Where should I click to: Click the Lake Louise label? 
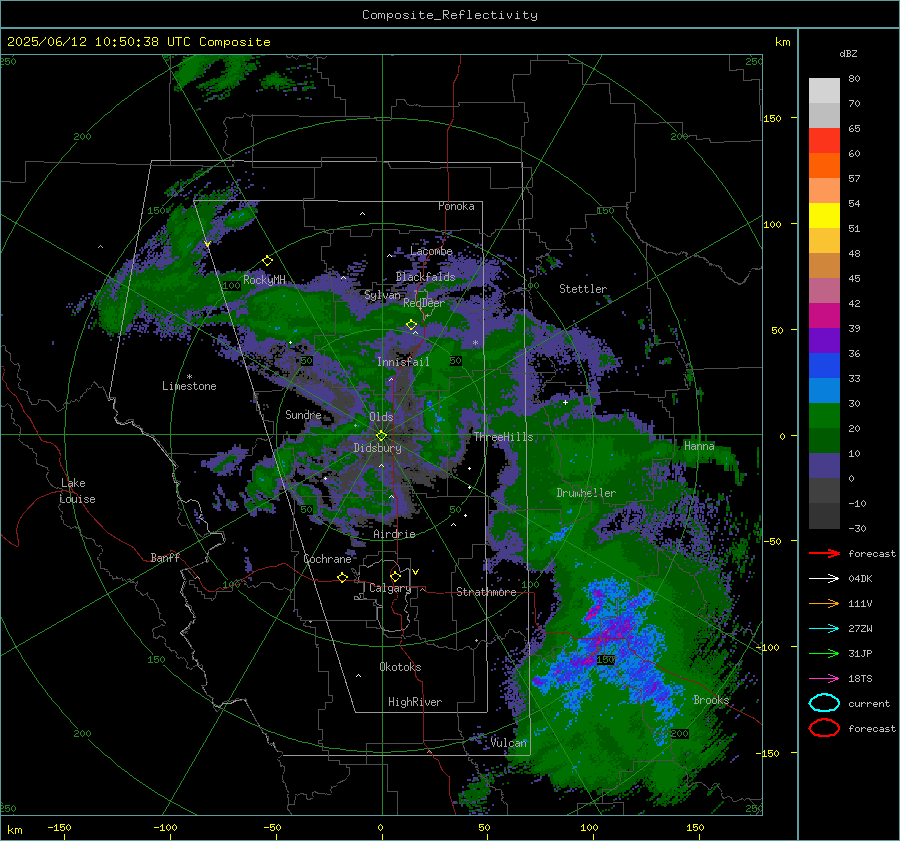click(x=77, y=491)
